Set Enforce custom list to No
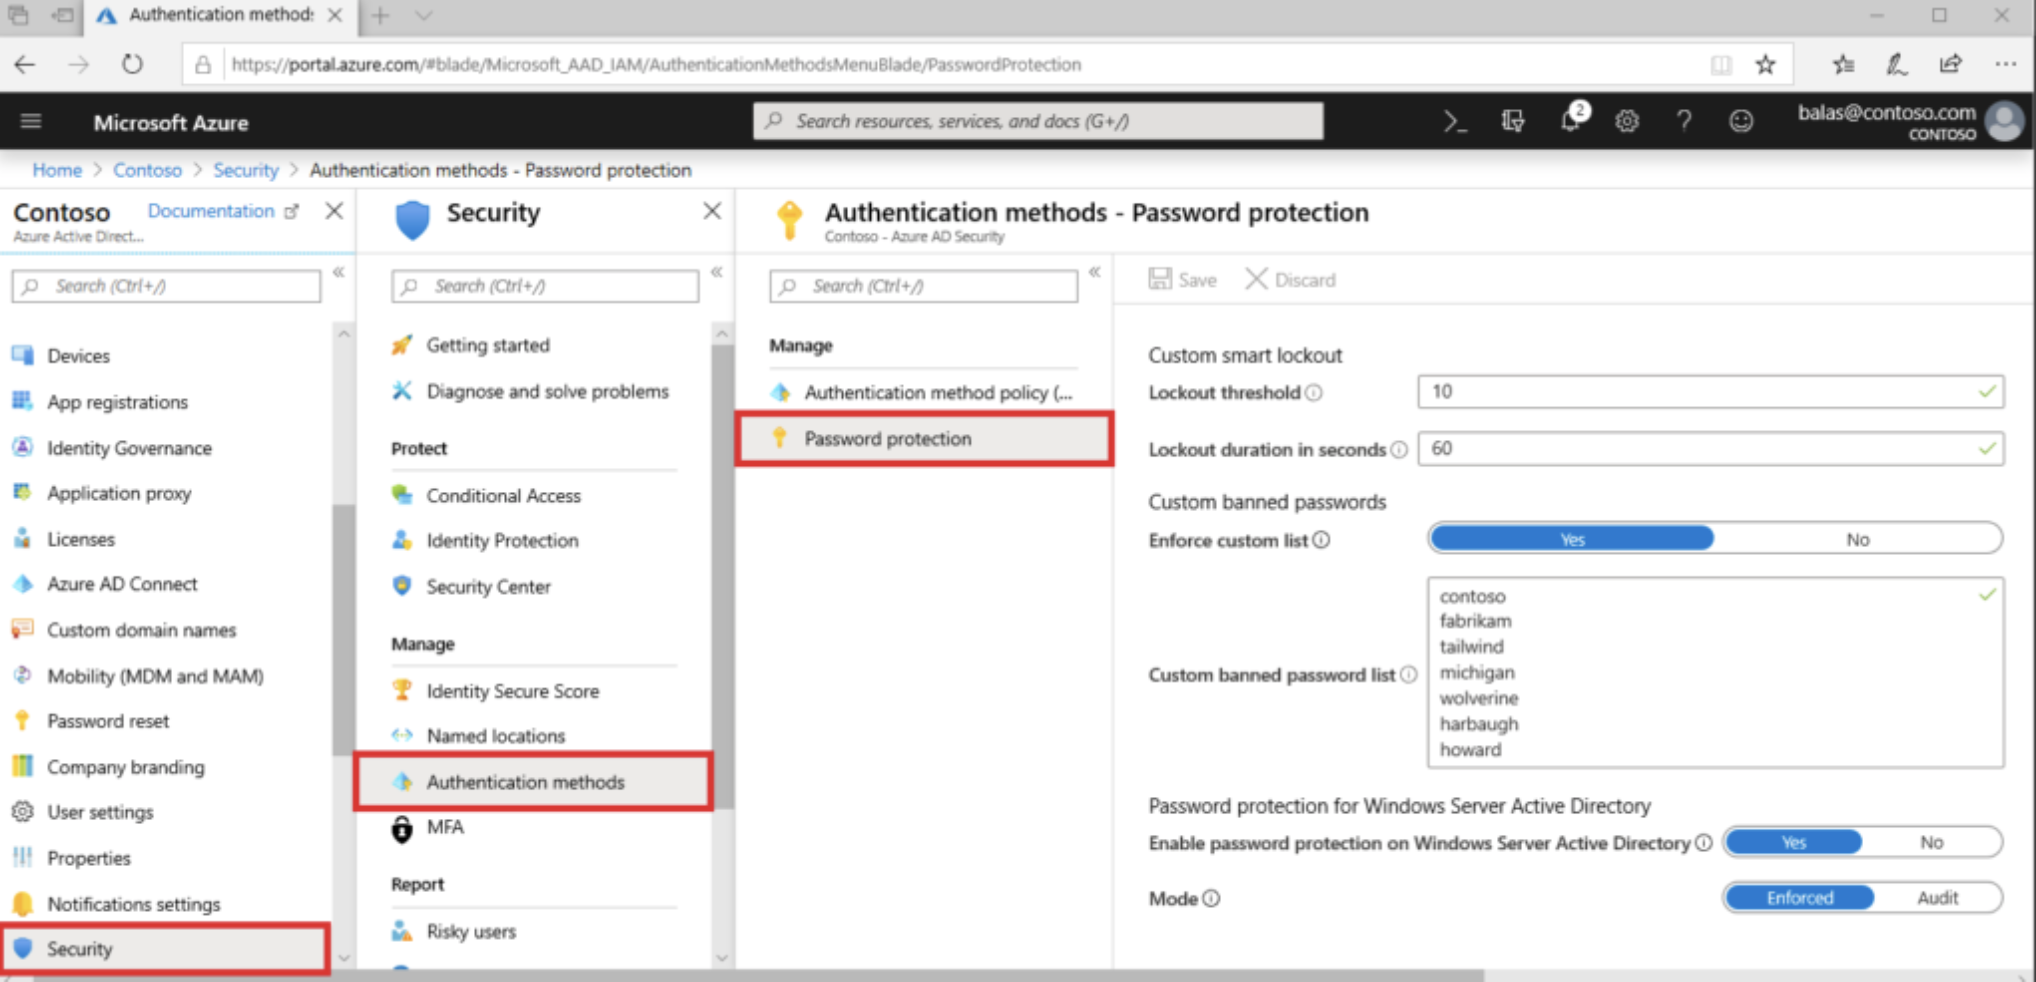The height and width of the screenshot is (982, 2036). [1857, 538]
